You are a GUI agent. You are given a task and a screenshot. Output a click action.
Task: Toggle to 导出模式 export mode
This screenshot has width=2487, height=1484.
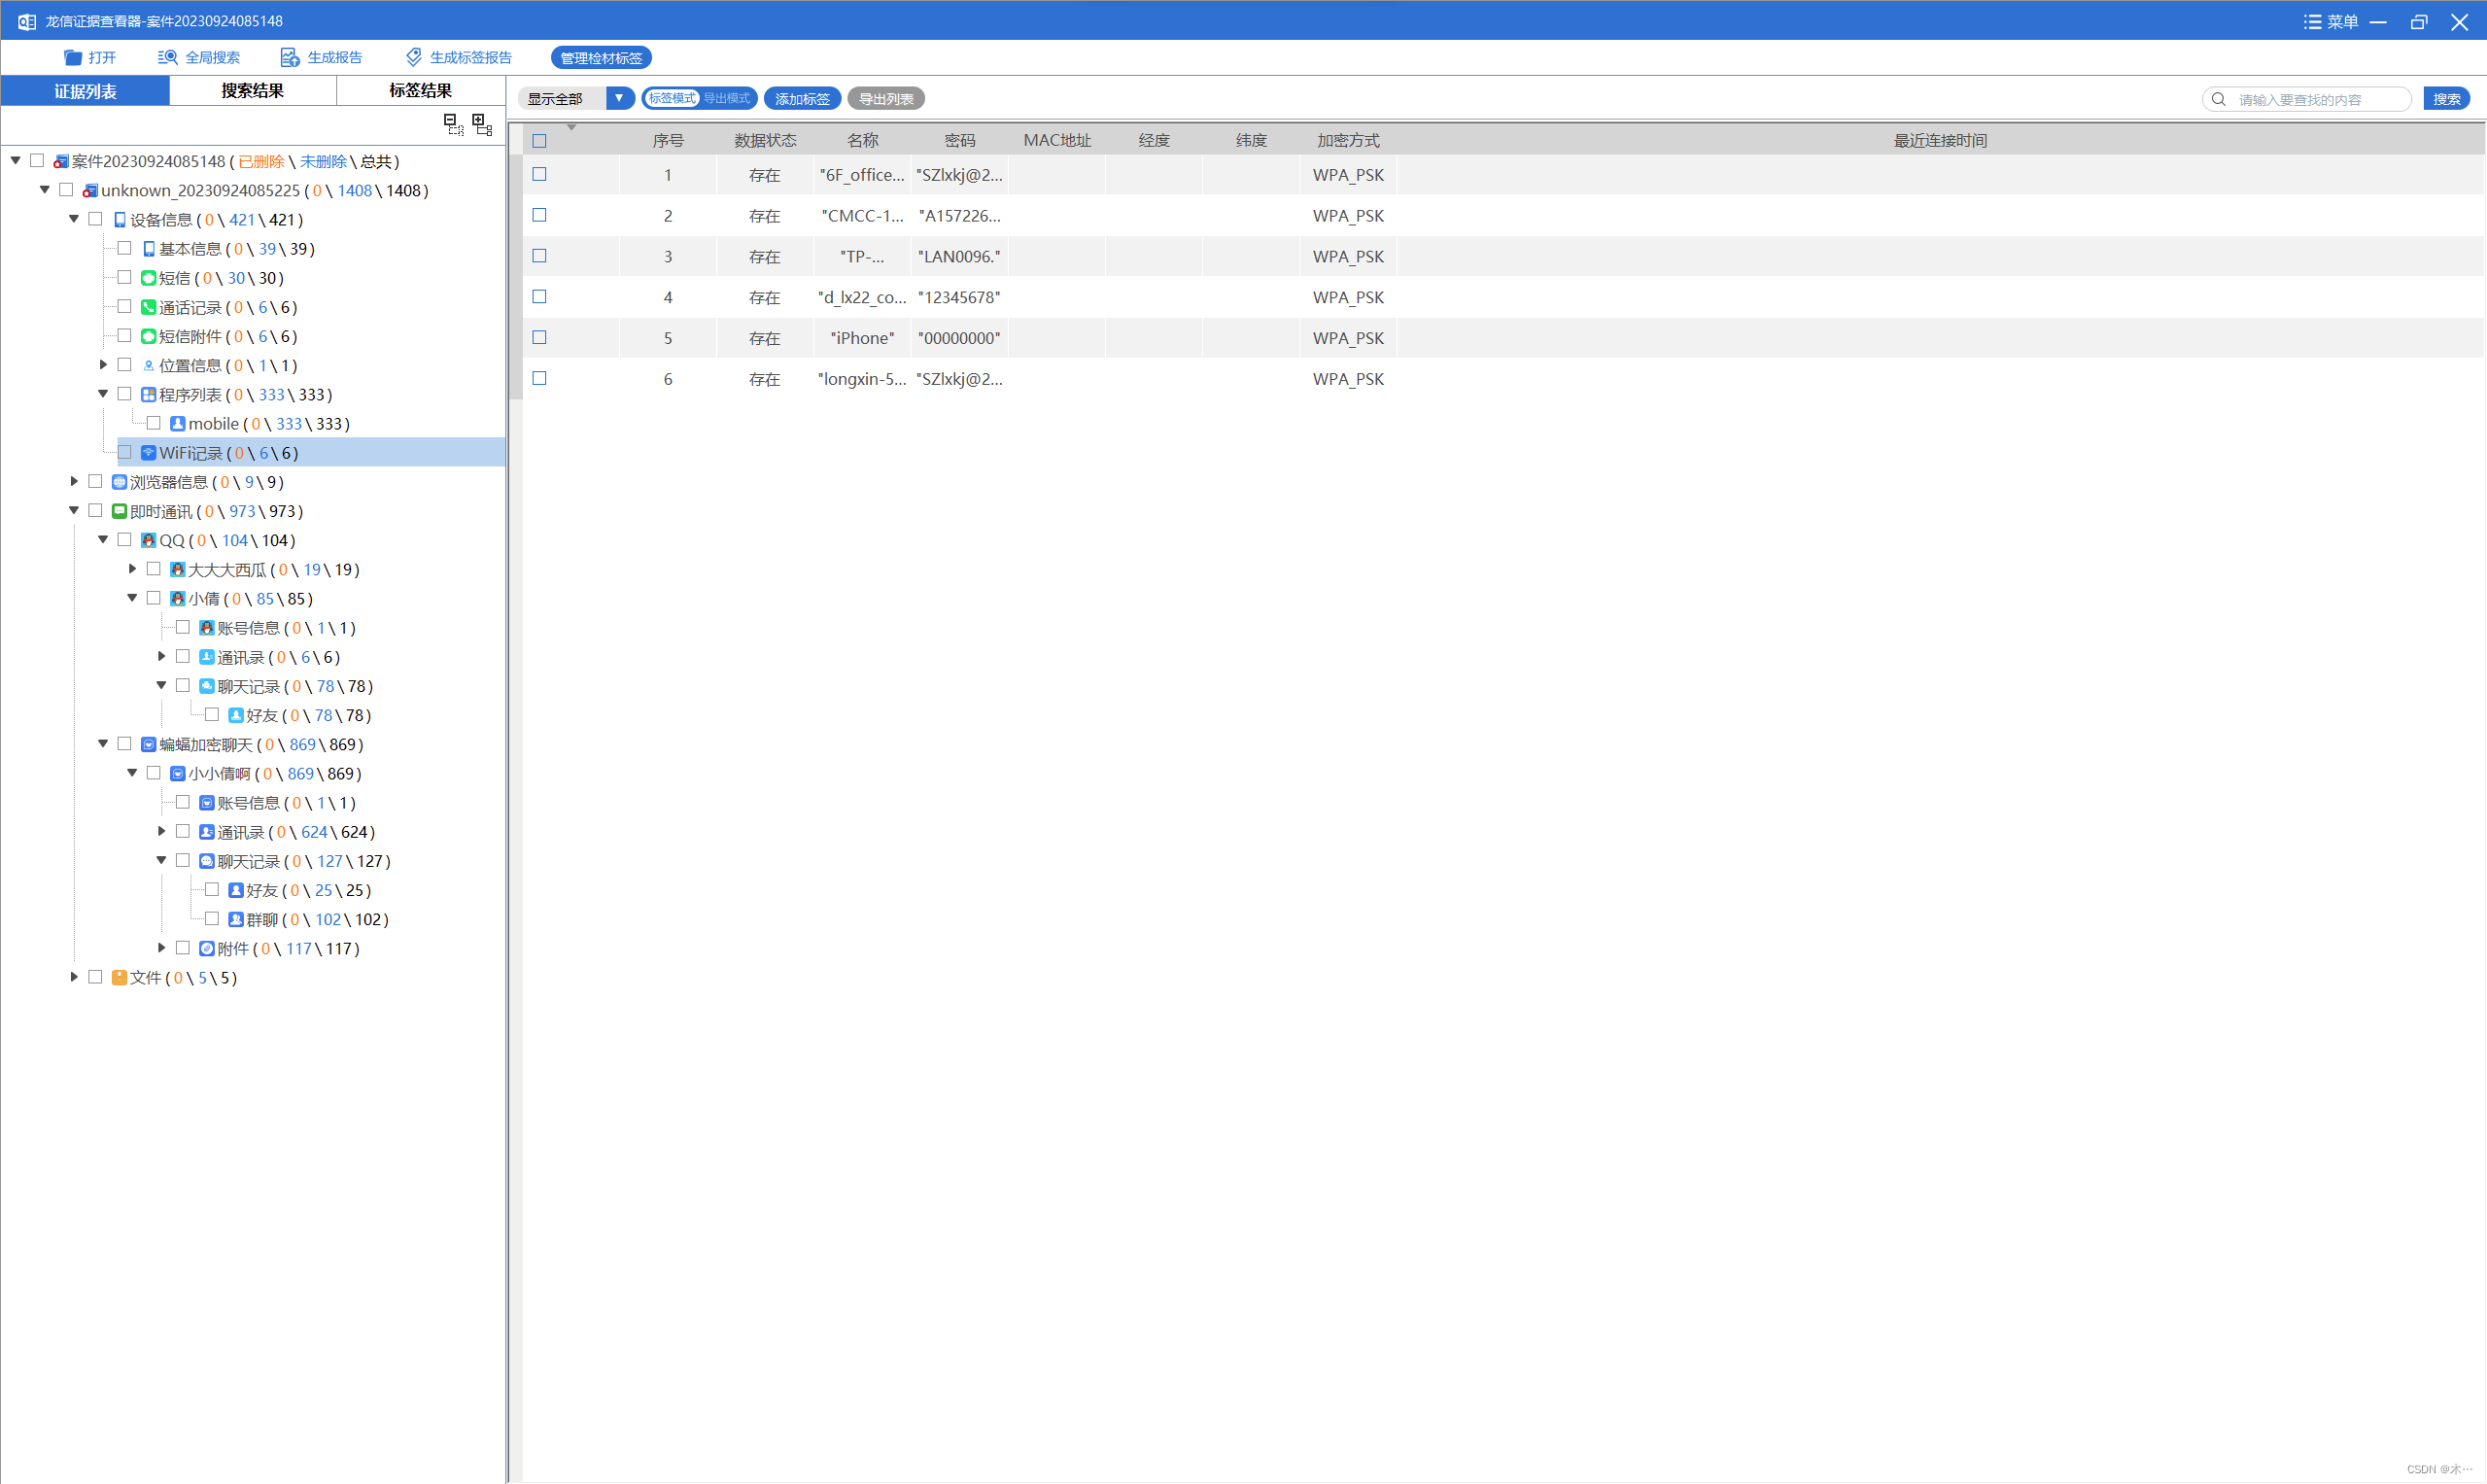727,98
